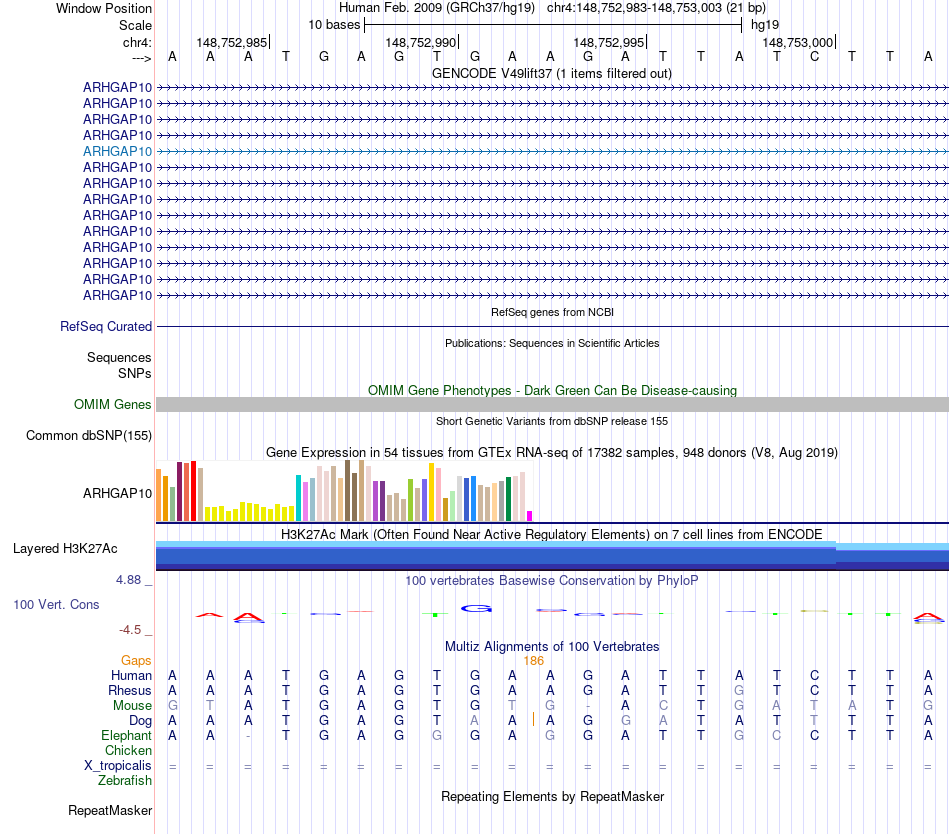Select the Rhesus alignment row label
Image resolution: width=950 pixels, height=834 pixels.
pos(130,690)
